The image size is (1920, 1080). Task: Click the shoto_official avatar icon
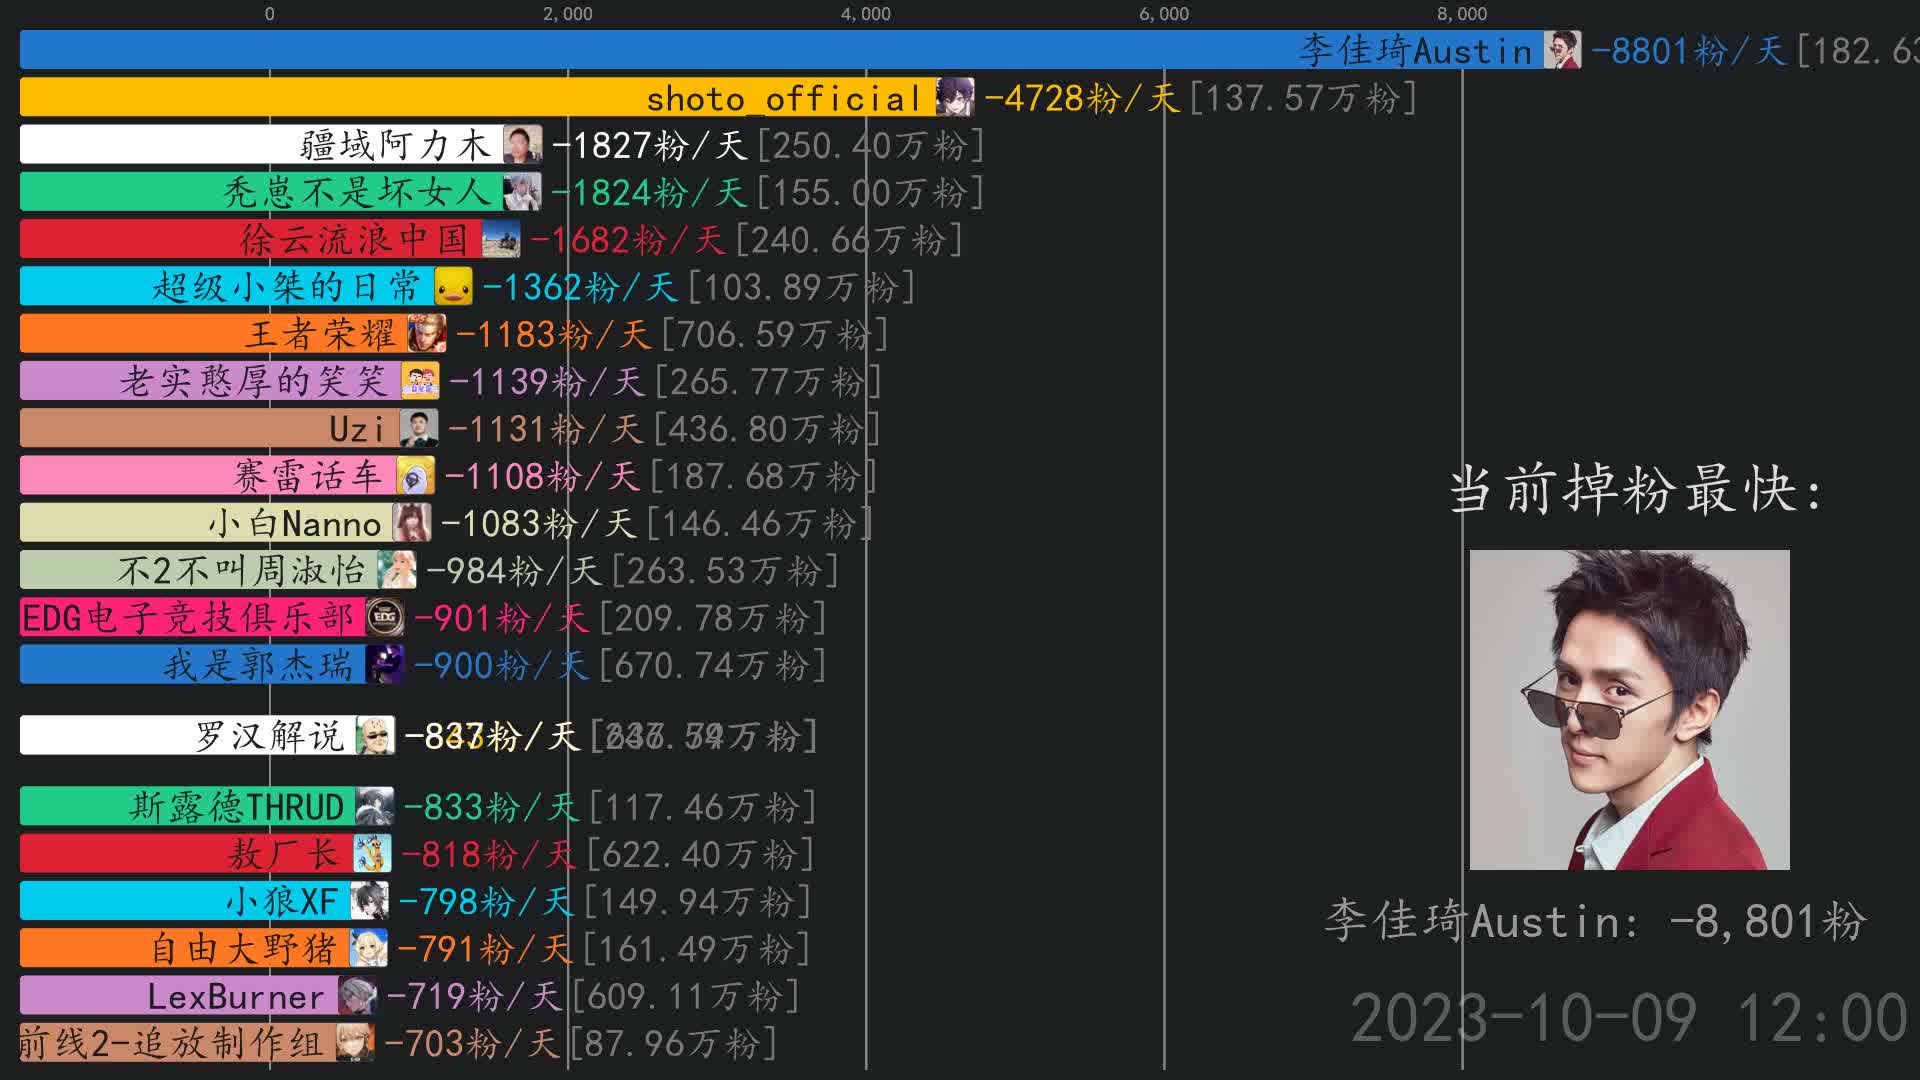point(955,98)
